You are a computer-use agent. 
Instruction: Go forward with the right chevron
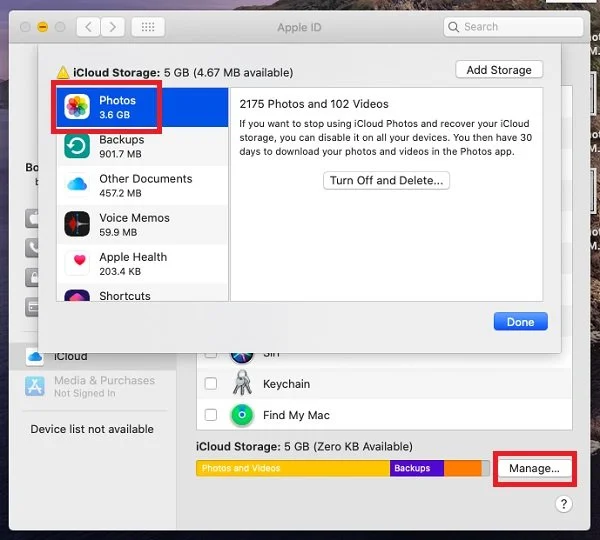click(x=112, y=27)
